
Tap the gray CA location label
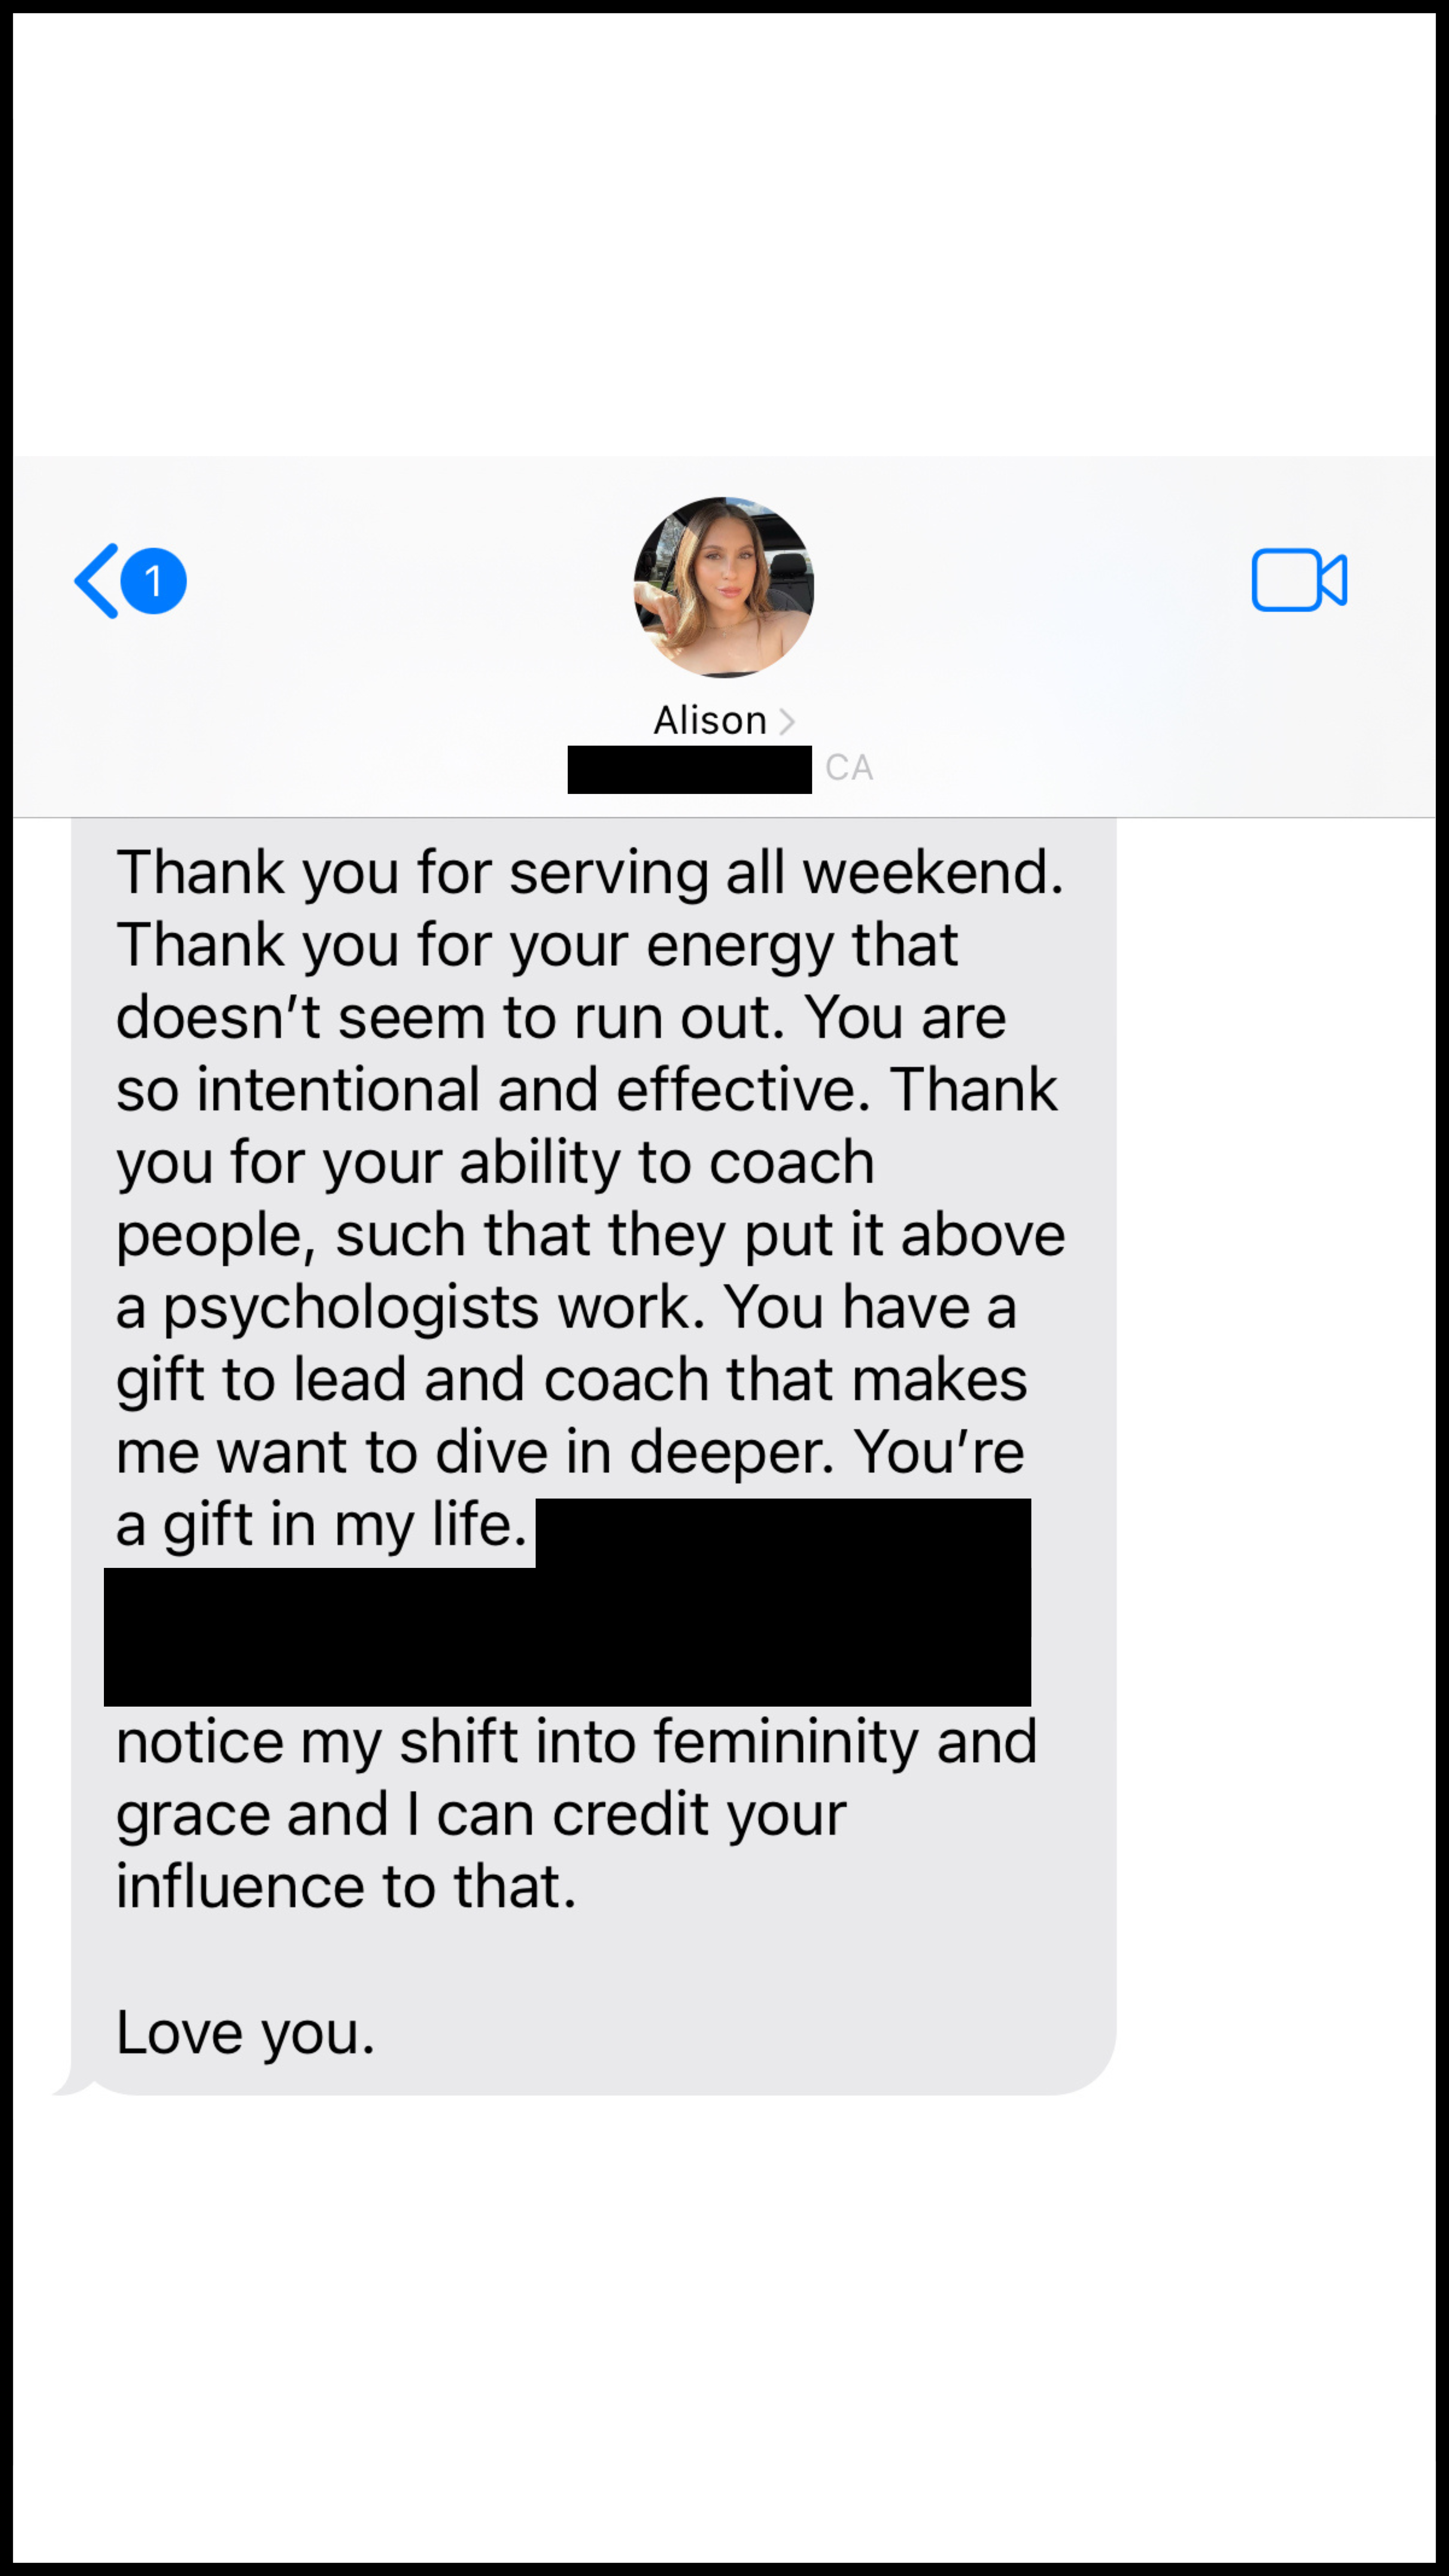(x=849, y=768)
